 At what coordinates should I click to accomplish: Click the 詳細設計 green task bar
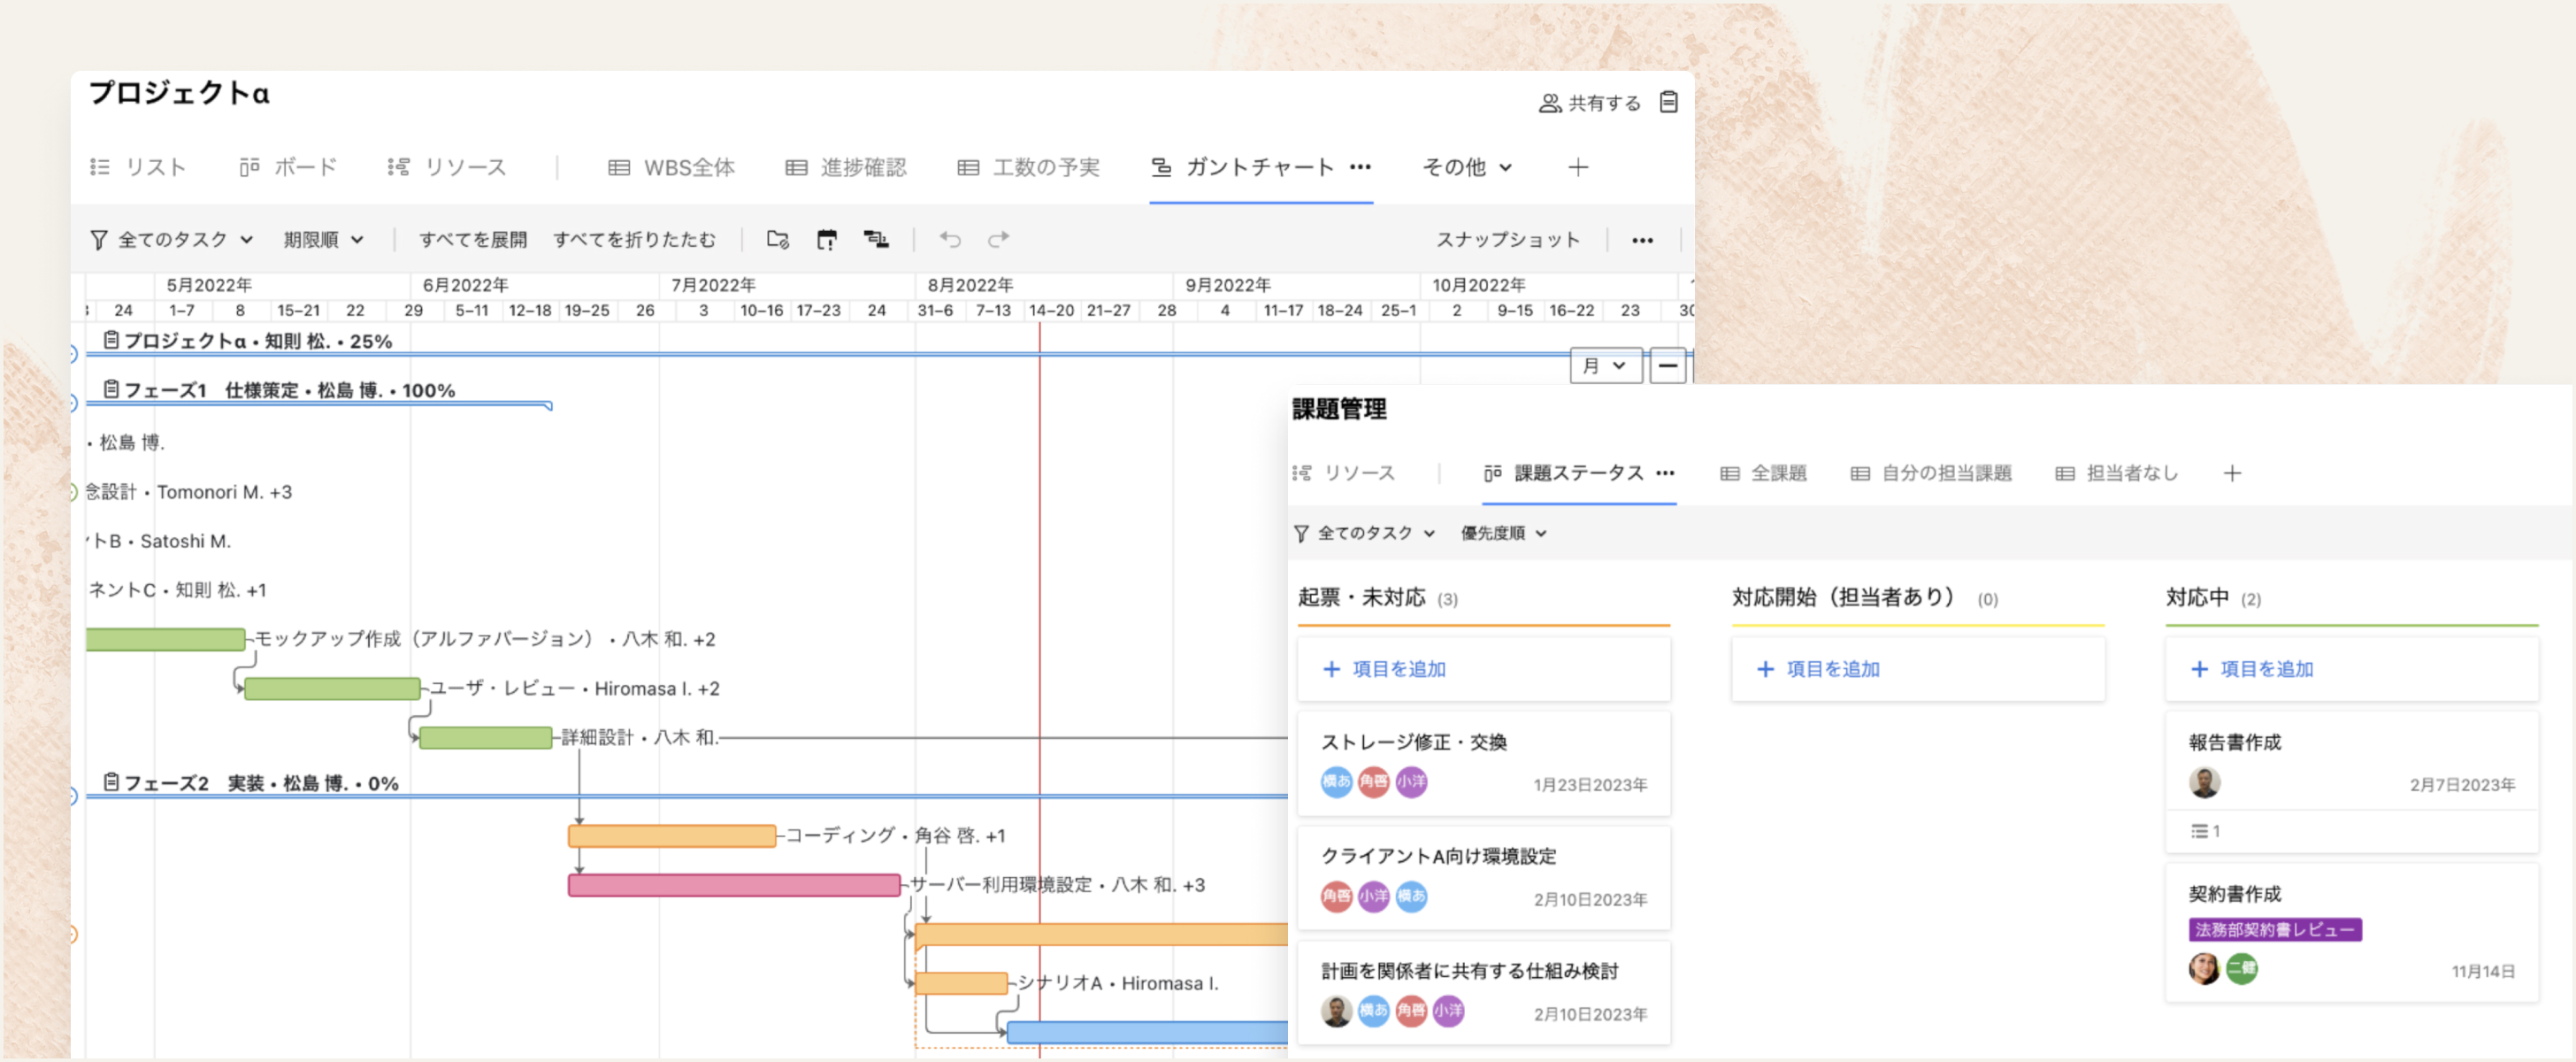(x=485, y=738)
